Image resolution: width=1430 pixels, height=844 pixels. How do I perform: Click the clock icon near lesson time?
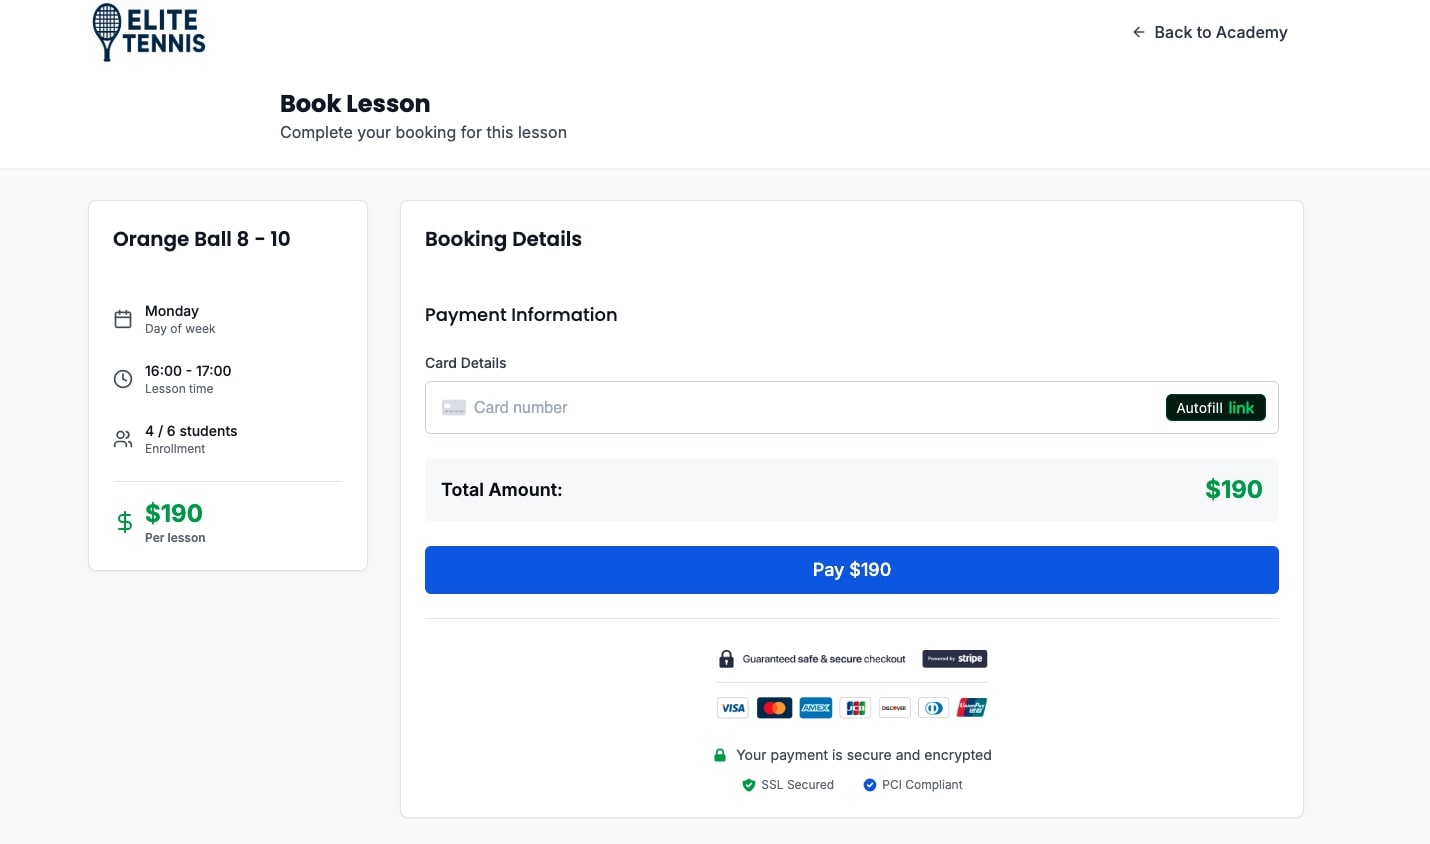pos(123,378)
